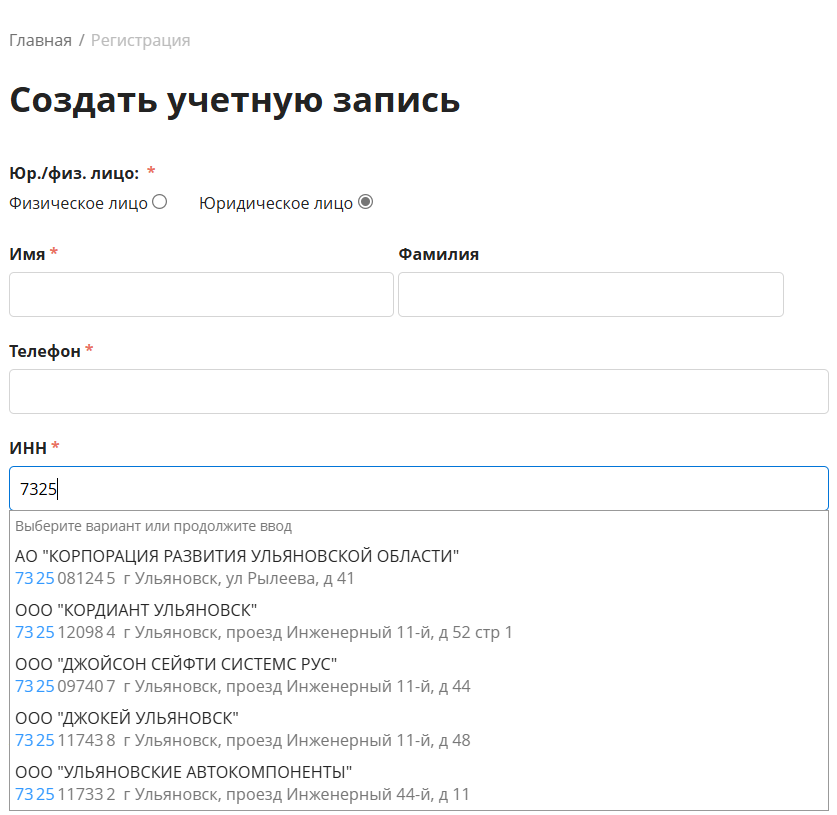Focus the Фамилия input field

591,295
